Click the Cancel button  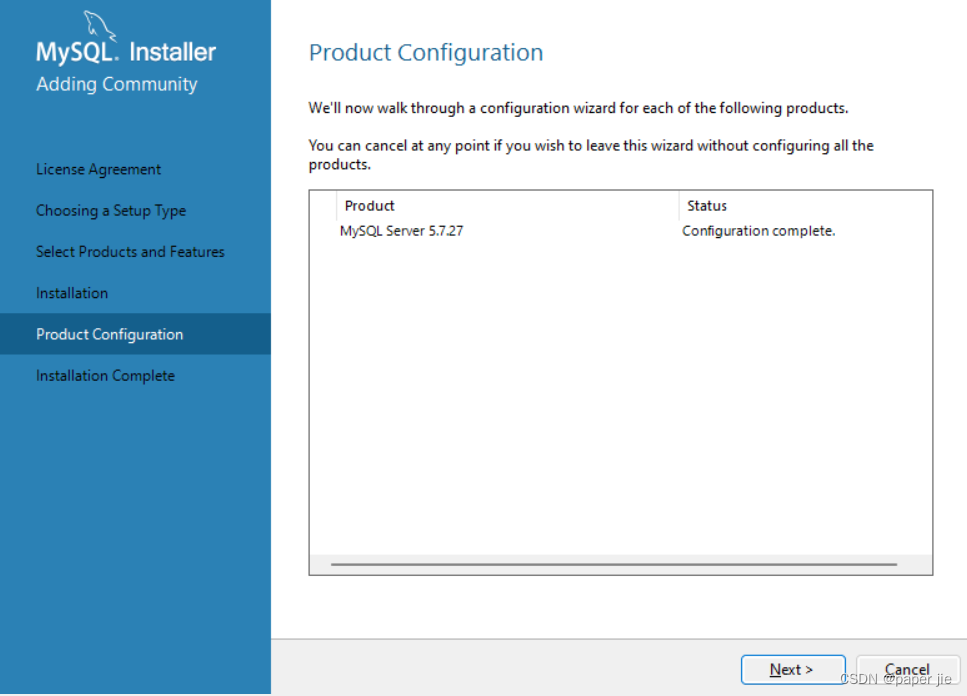coord(907,669)
